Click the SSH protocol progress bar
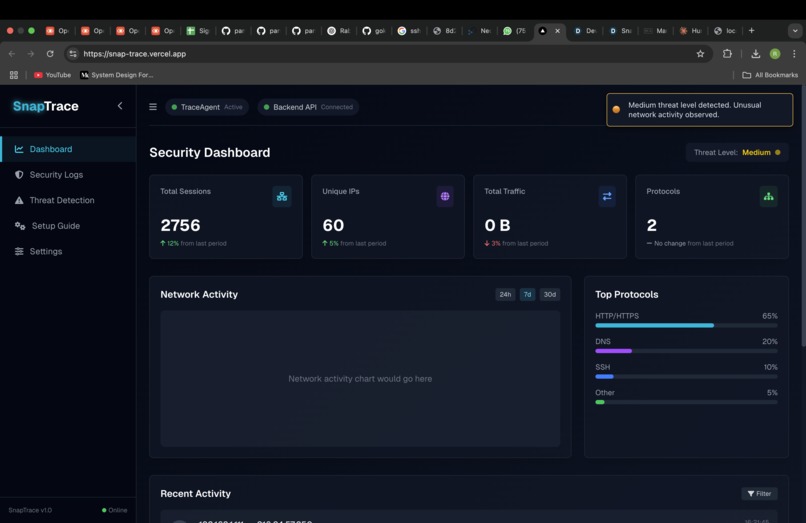 tap(686, 377)
